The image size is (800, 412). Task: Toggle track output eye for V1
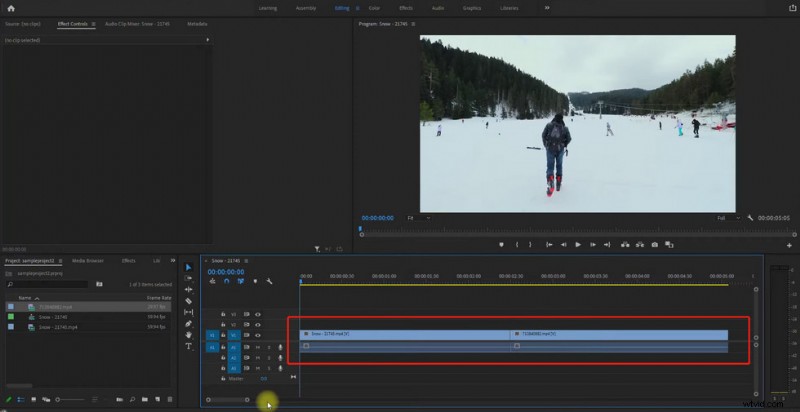pyautogui.click(x=258, y=335)
